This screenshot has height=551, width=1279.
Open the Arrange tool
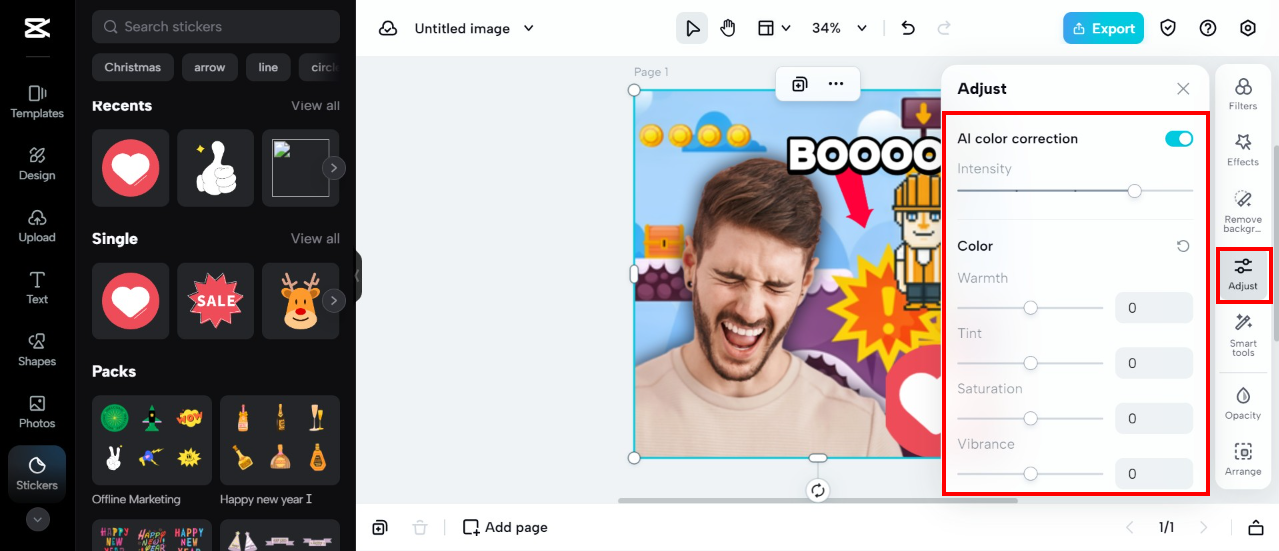pyautogui.click(x=1243, y=458)
